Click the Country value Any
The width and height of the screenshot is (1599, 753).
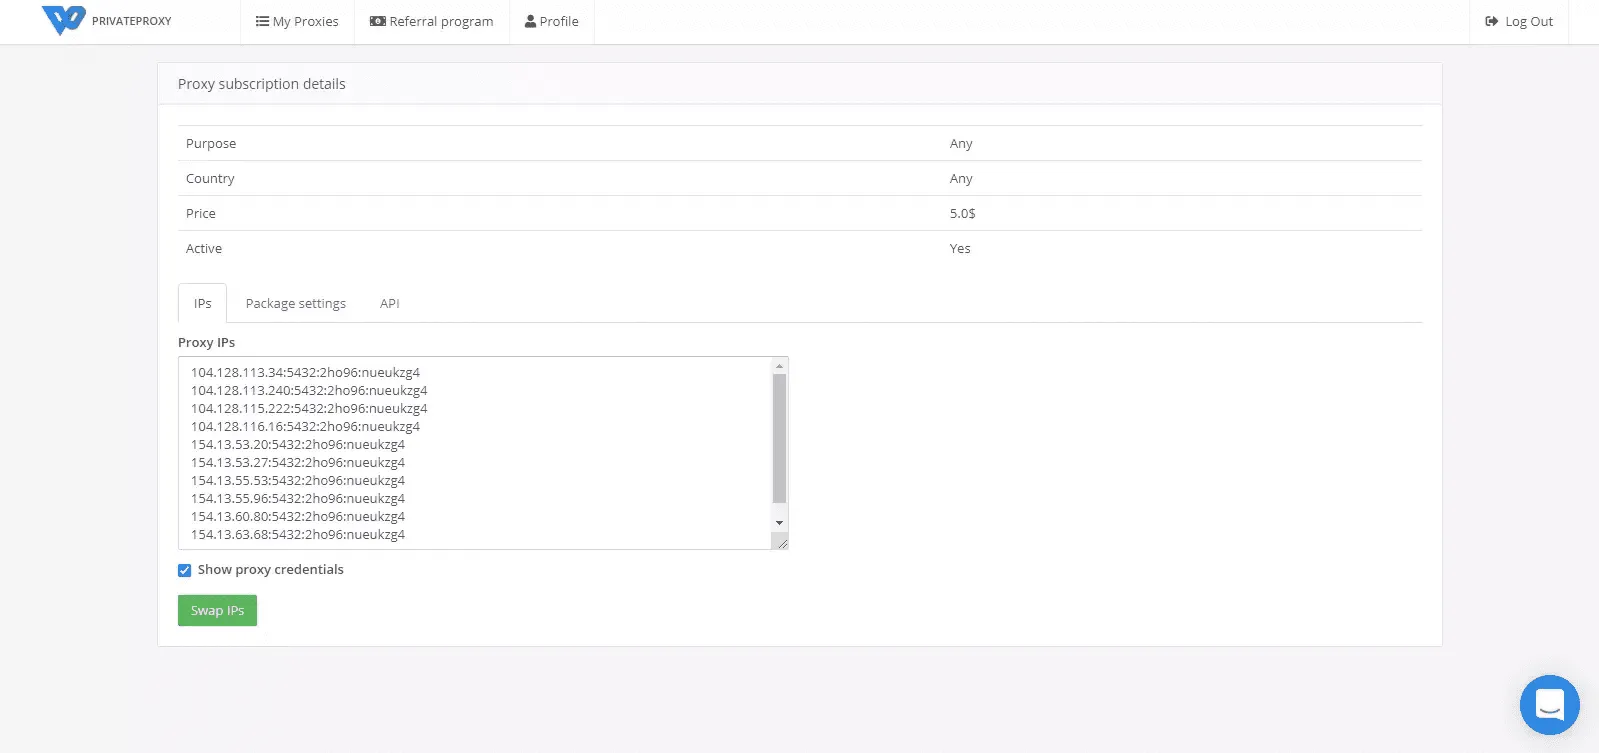pyautogui.click(x=961, y=178)
